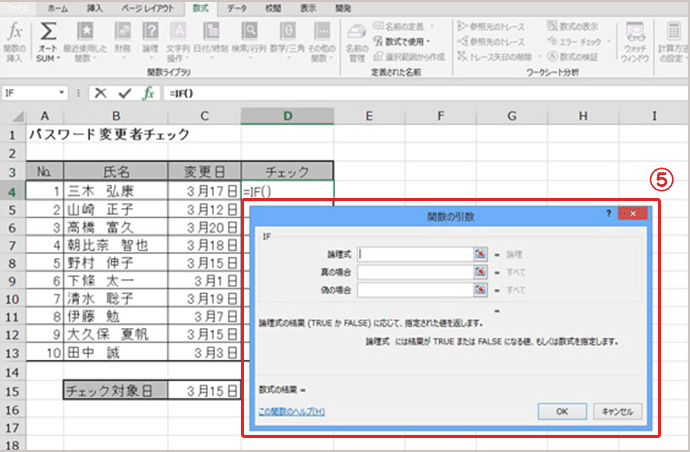
Task: Select the title cell パスワード変更者チェック
Action: (x=110, y=134)
